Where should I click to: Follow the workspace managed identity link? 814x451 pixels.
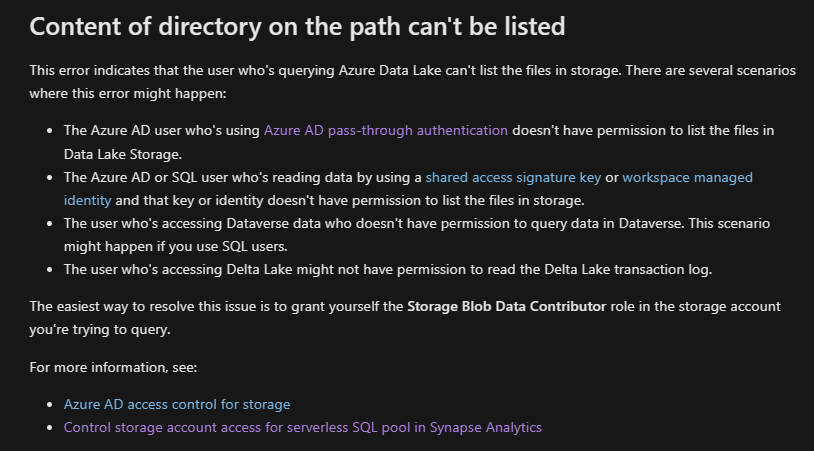tap(687, 177)
